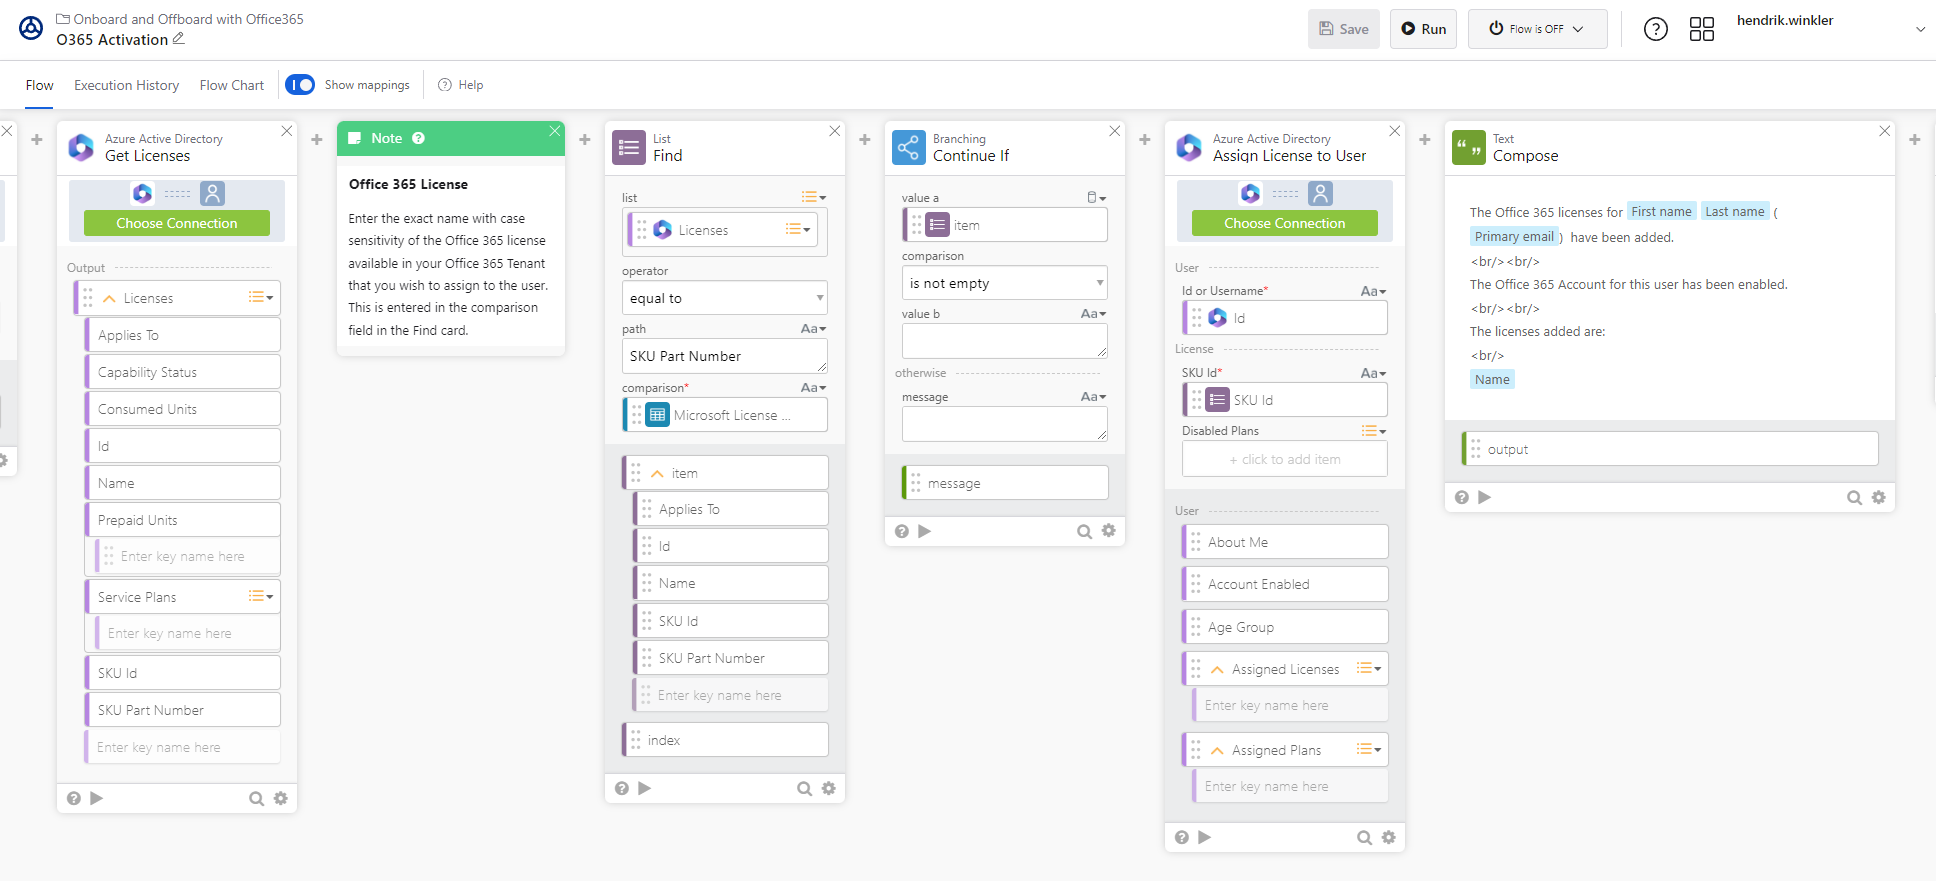Screen dimensions: 1936x881
Task: Open the app switcher grid icon
Action: click(1701, 29)
